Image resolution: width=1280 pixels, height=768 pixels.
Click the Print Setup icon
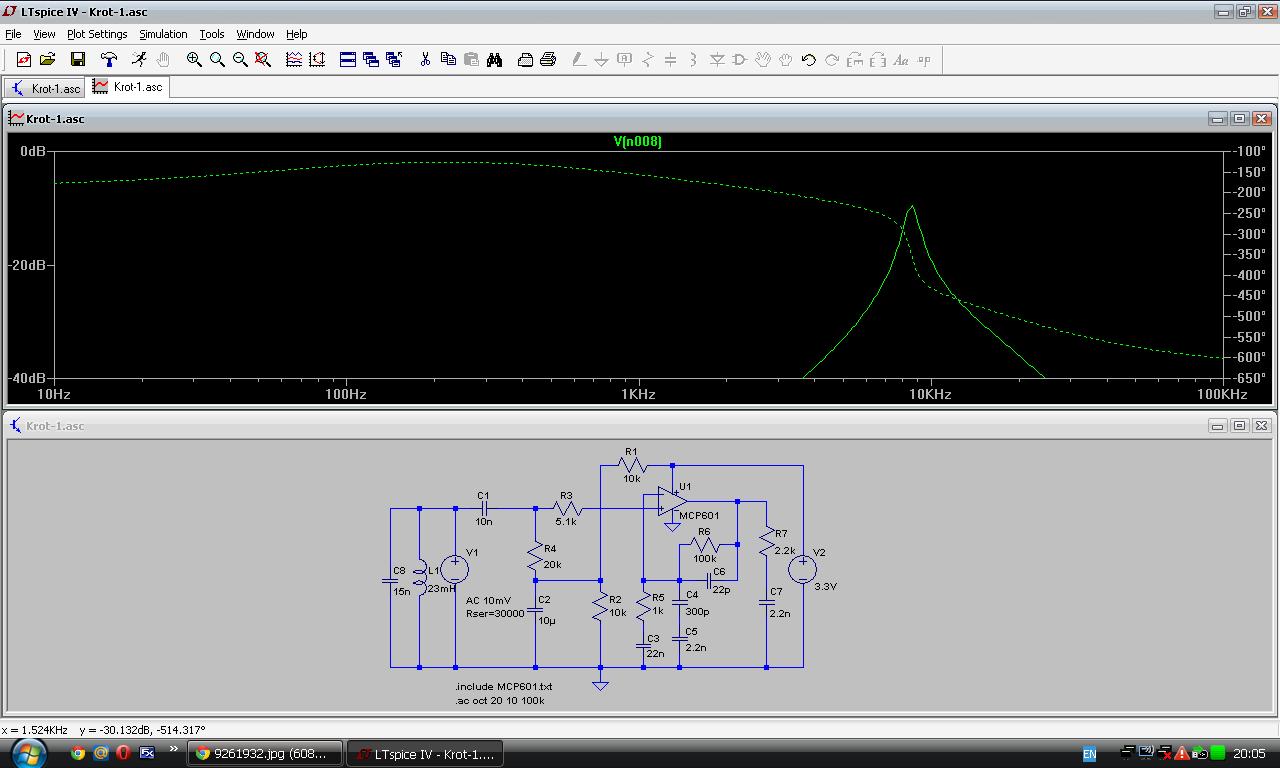click(525, 60)
